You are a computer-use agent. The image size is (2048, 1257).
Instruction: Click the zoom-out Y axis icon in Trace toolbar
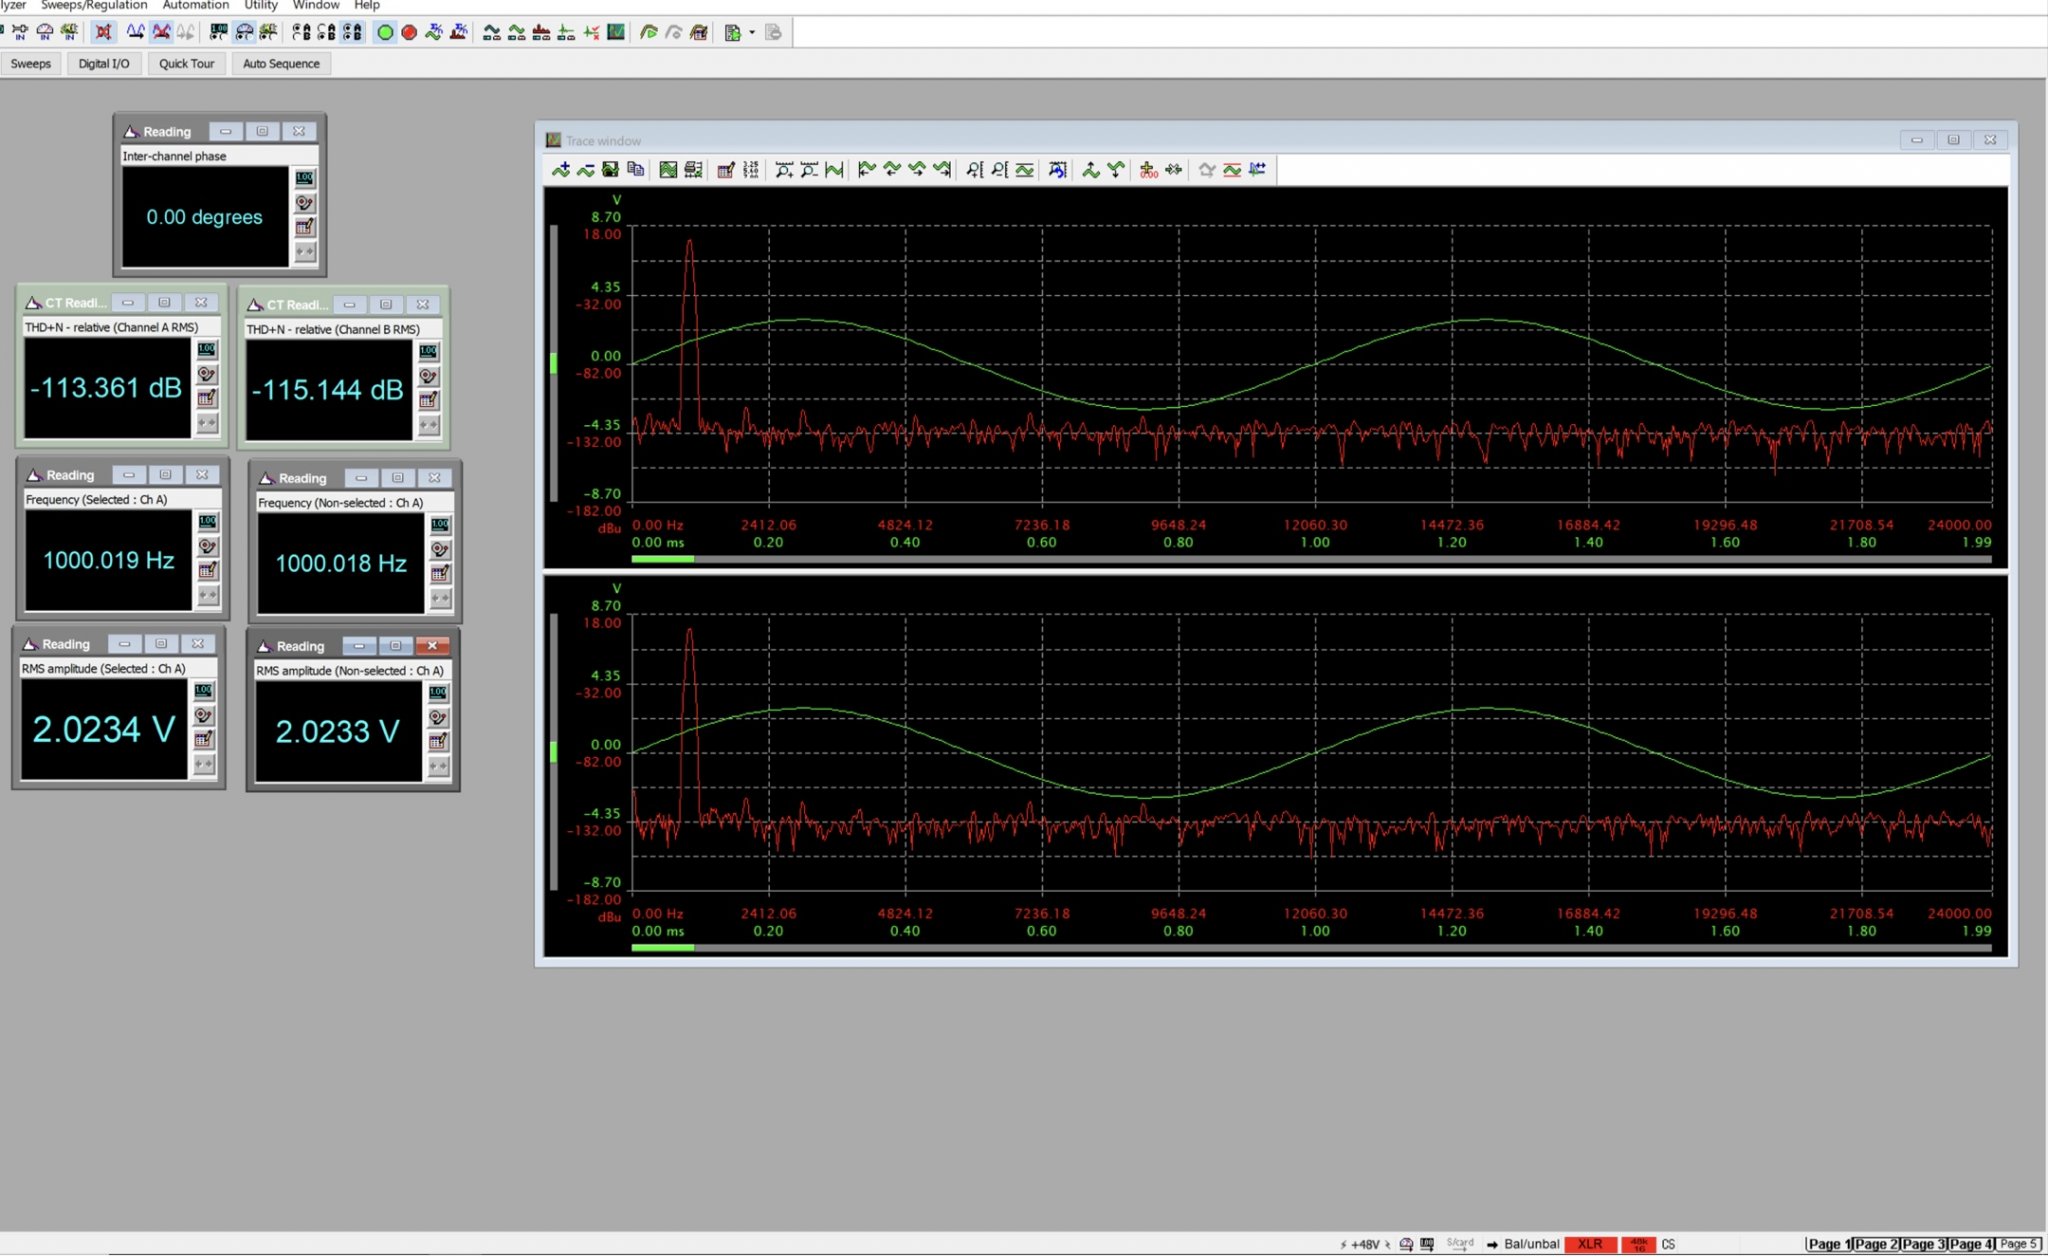tap(1000, 170)
